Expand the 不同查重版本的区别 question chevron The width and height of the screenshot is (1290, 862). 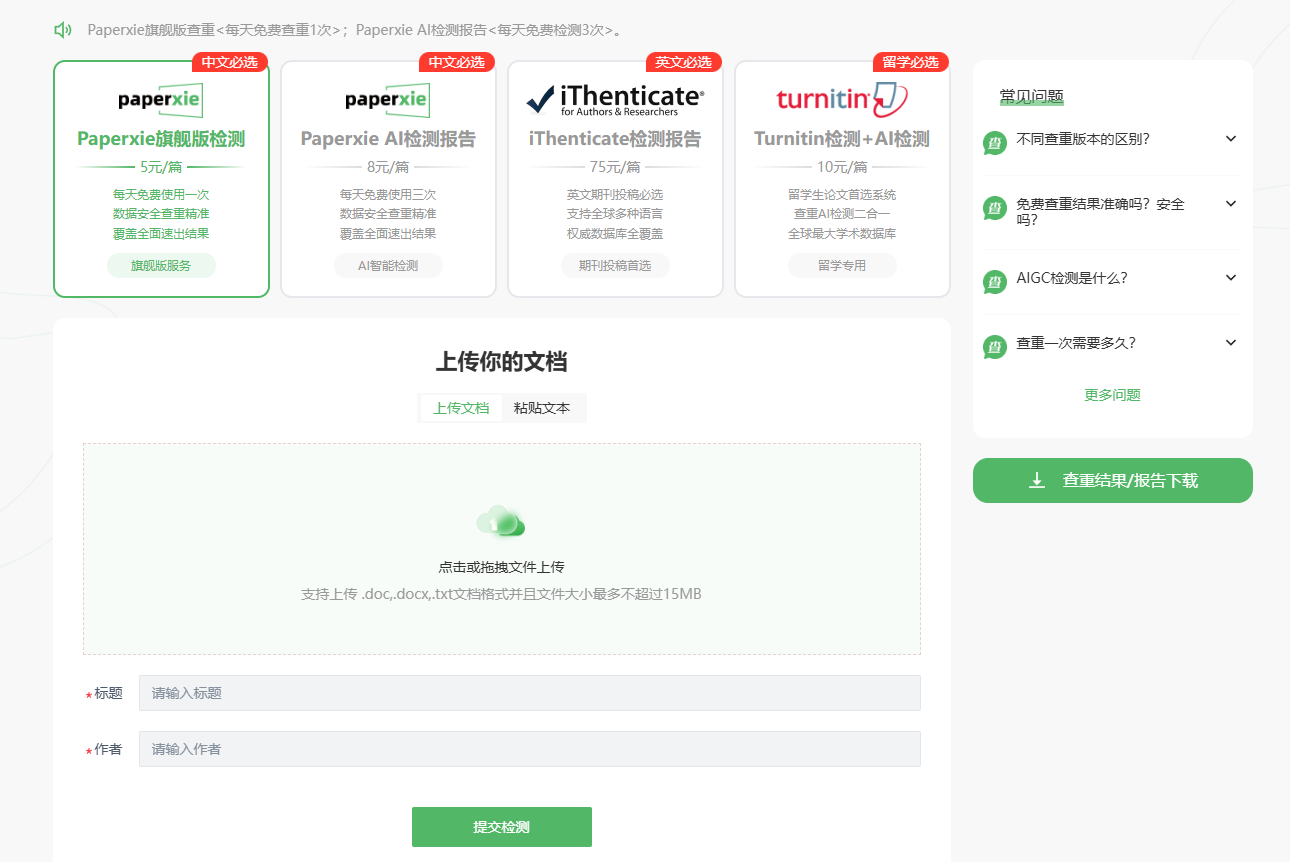click(x=1231, y=139)
